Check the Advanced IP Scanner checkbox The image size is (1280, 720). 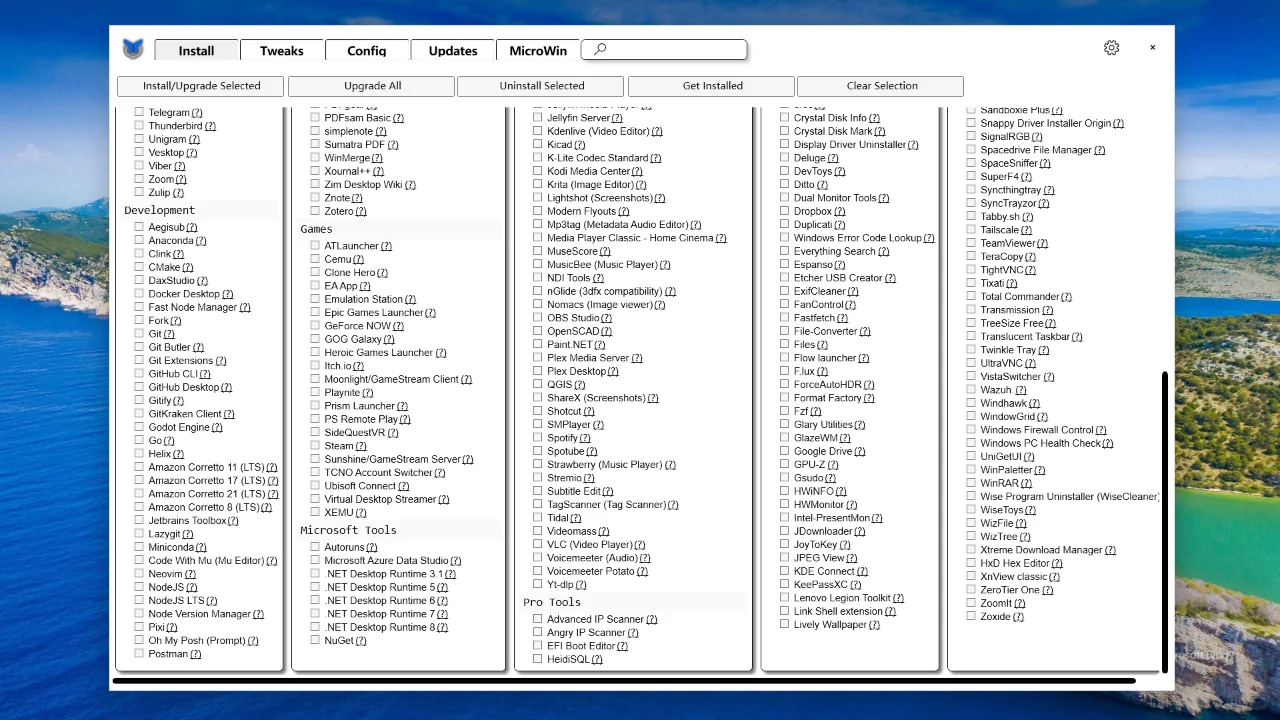[x=537, y=619]
